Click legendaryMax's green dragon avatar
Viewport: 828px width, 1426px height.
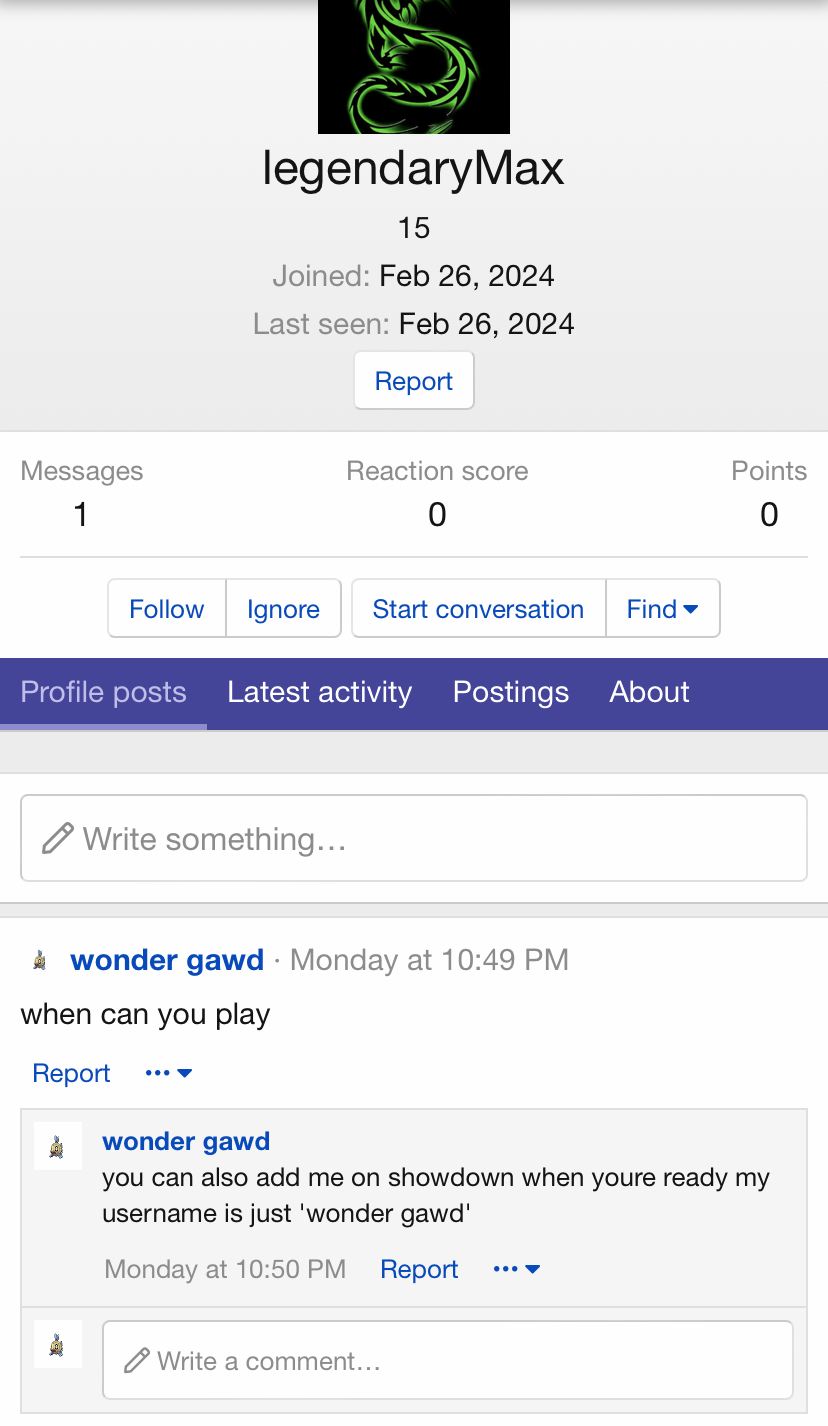coord(413,66)
